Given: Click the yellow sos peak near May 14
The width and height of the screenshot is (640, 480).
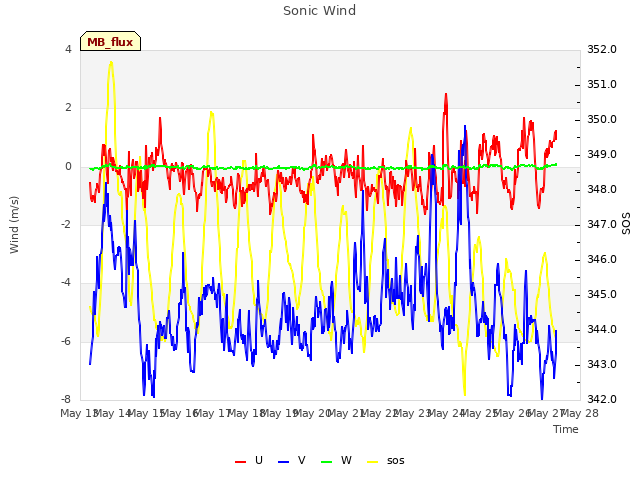Looking at the screenshot, I should tap(111, 62).
